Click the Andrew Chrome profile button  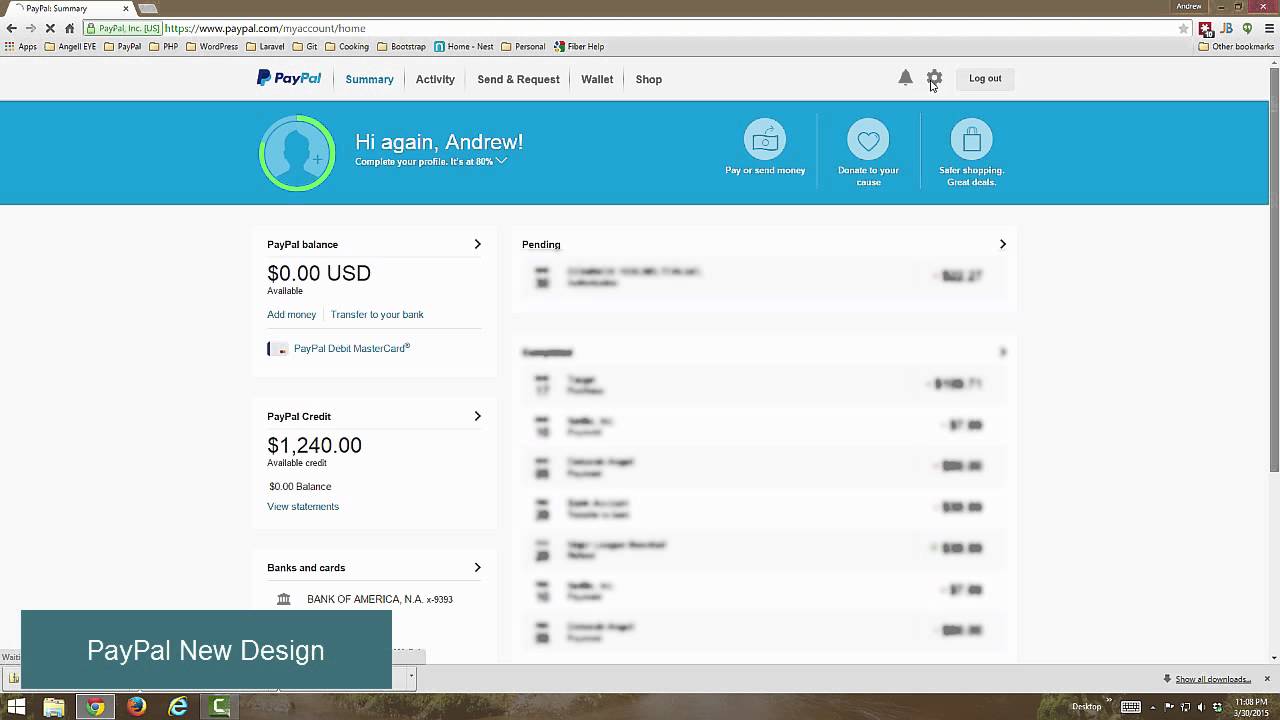[1189, 6]
